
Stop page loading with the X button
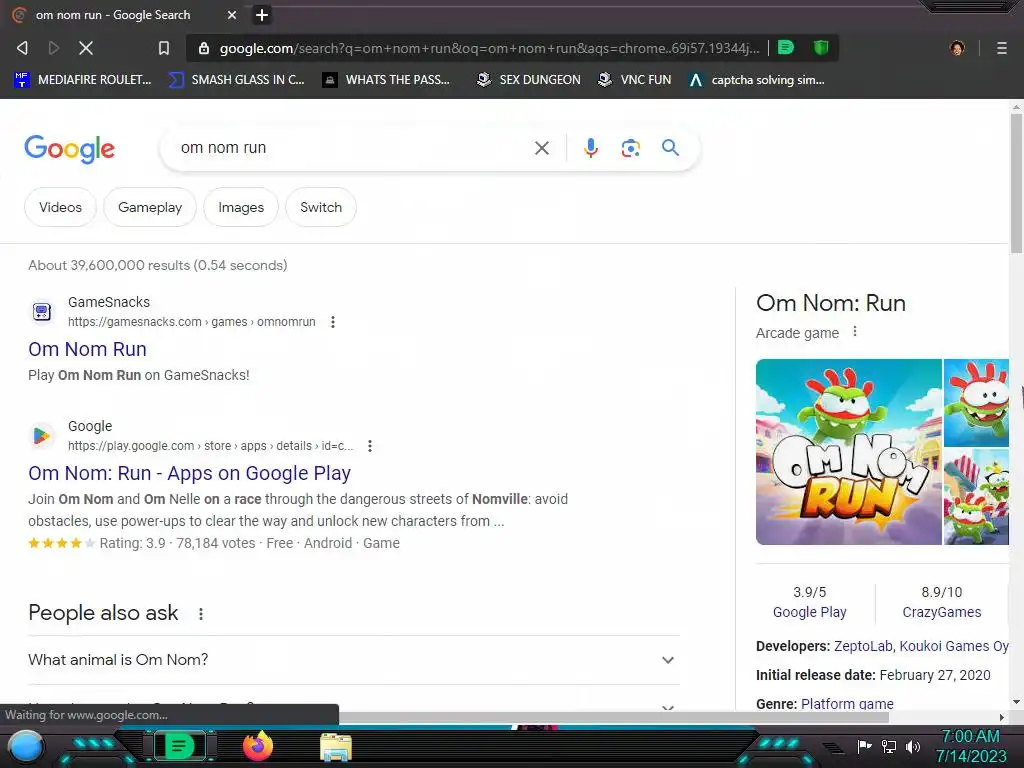click(x=86, y=48)
